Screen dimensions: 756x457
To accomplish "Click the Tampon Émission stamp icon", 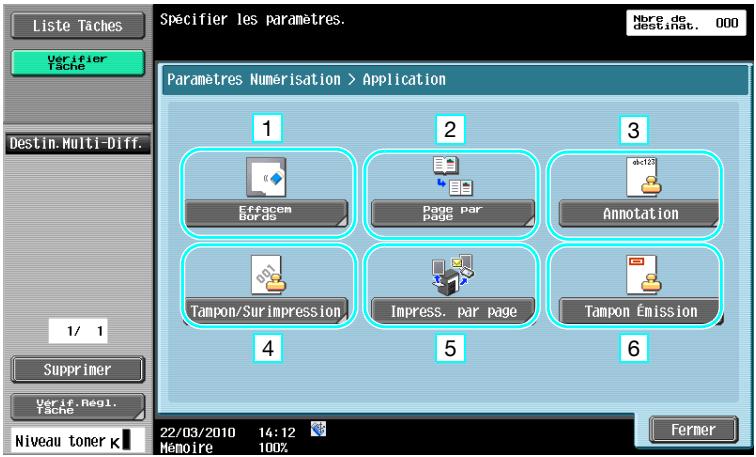I will click(x=644, y=274).
